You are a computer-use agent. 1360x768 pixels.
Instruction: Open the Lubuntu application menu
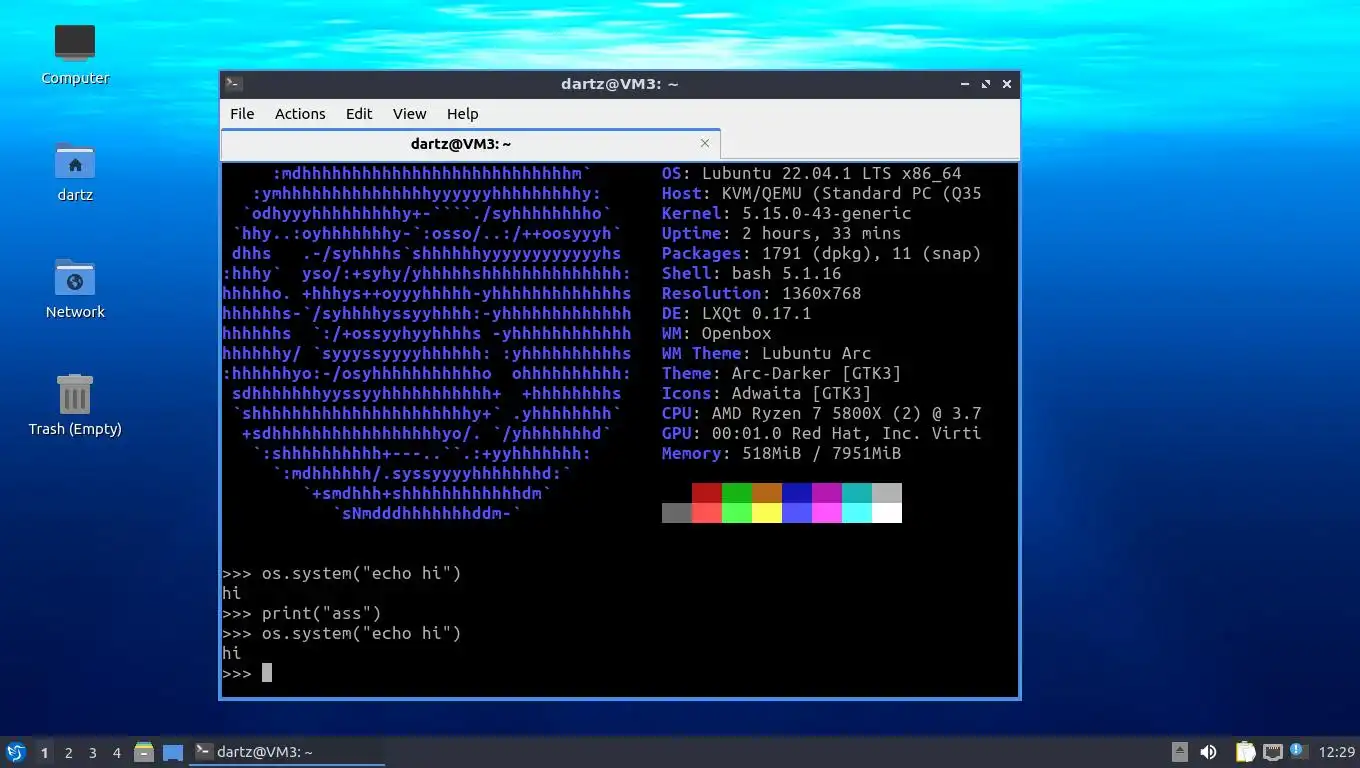(x=15, y=752)
